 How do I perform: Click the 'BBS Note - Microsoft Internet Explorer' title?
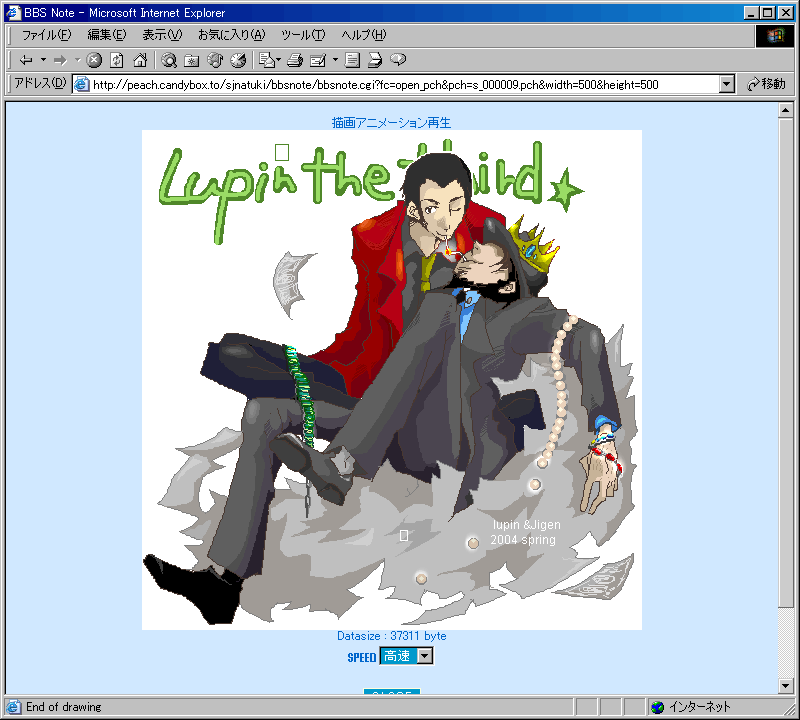[124, 13]
